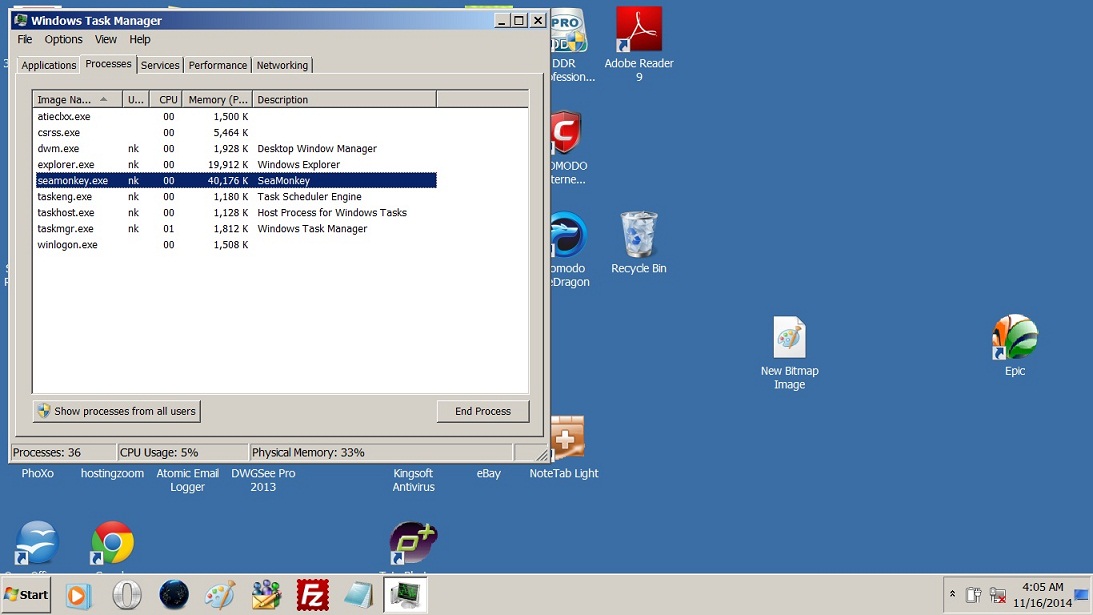Sort the list by CPU column header

pos(167,100)
